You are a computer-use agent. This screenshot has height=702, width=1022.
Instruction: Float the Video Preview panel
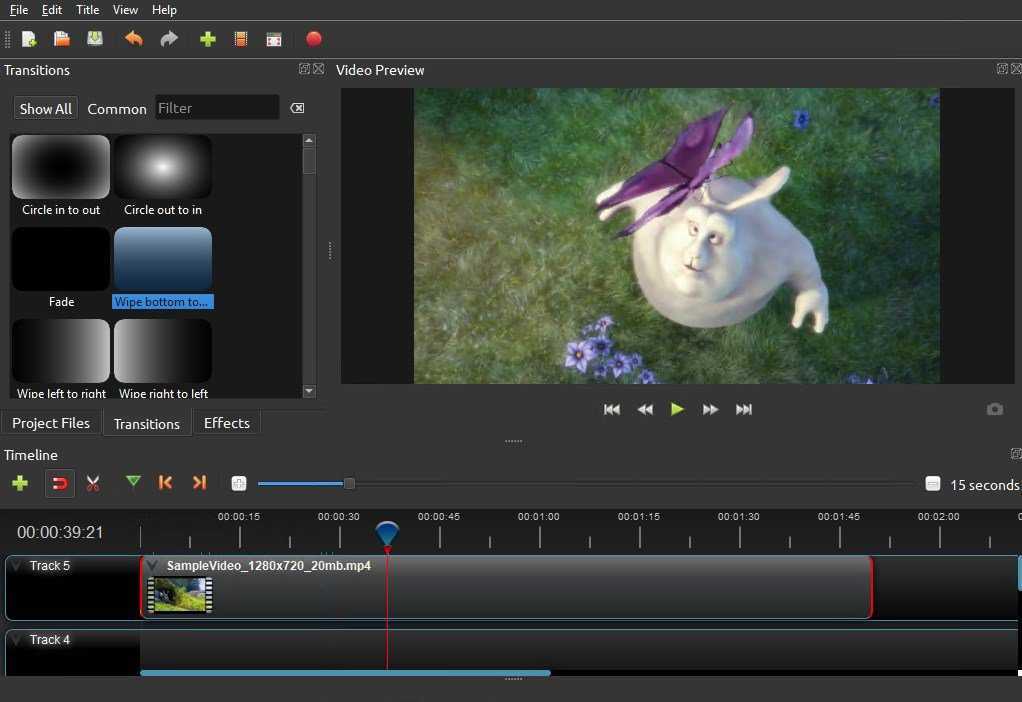[1002, 68]
